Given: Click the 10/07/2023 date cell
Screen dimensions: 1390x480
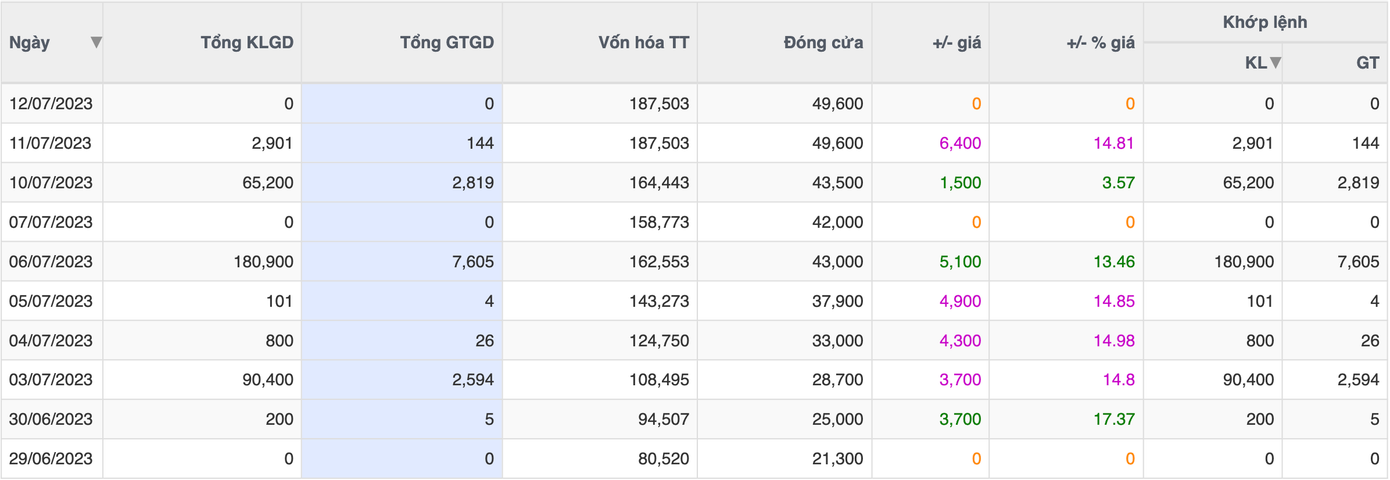Looking at the screenshot, I should pos(50,182).
